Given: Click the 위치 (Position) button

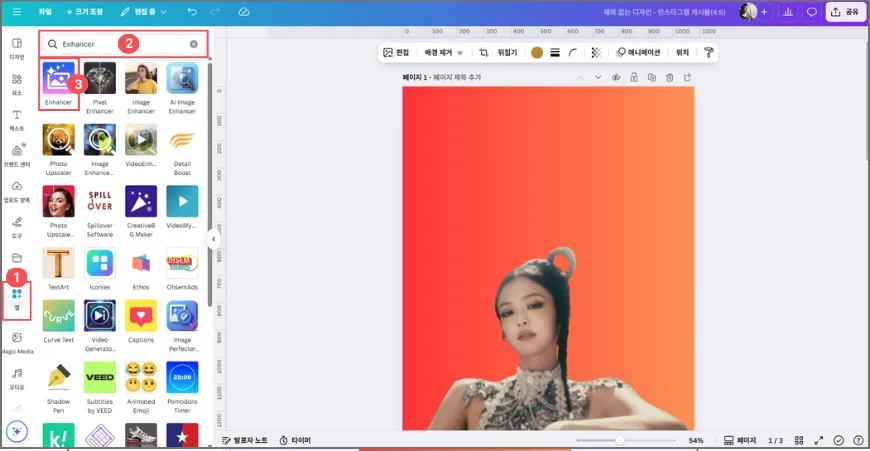Looking at the screenshot, I should (682, 52).
